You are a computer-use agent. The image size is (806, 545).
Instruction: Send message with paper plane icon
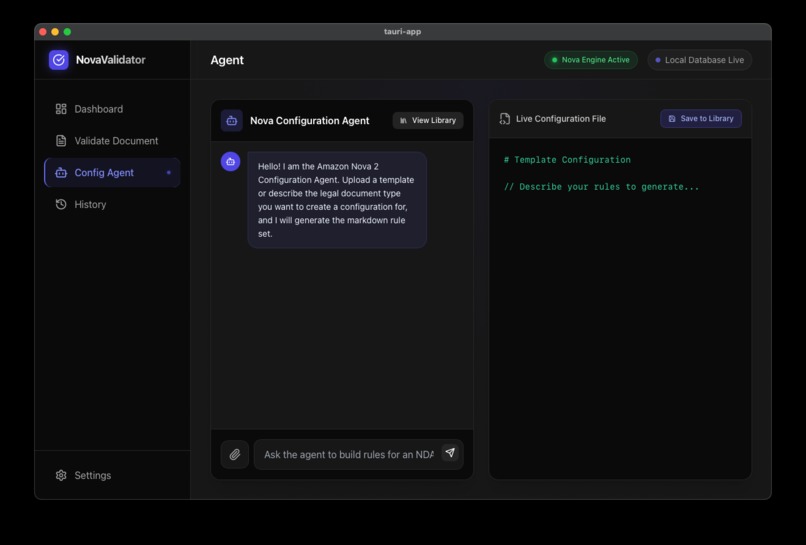point(450,453)
